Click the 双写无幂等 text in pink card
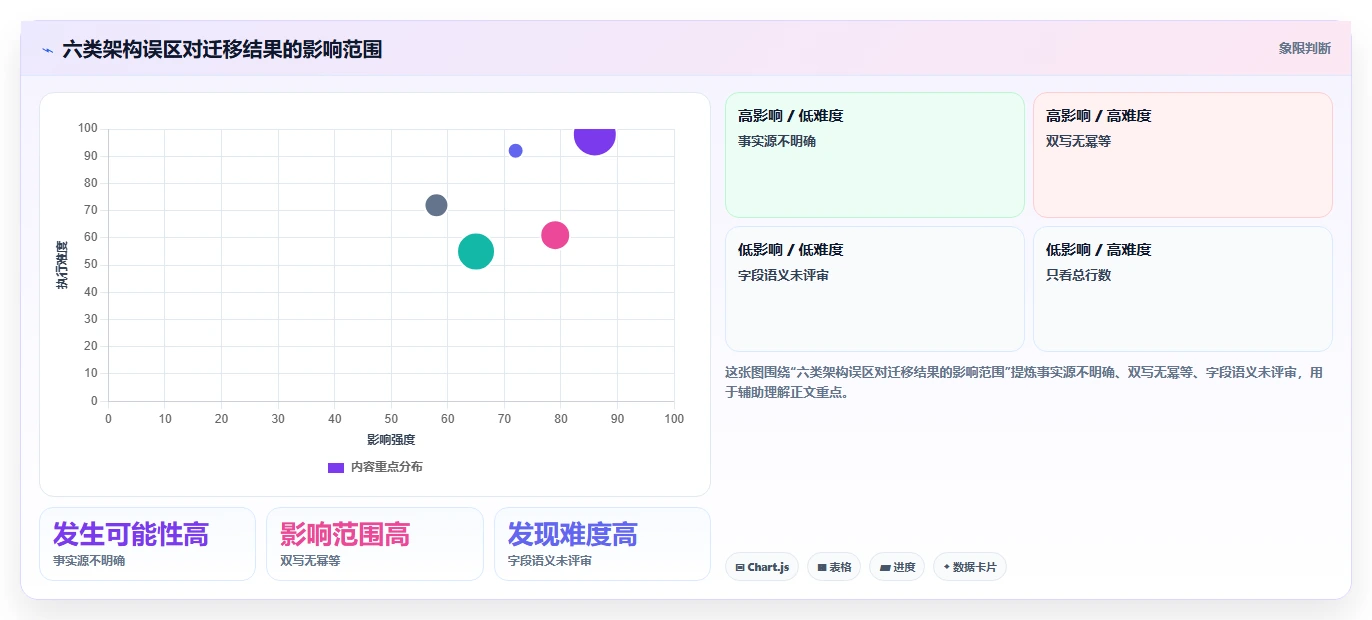 [x=1078, y=142]
